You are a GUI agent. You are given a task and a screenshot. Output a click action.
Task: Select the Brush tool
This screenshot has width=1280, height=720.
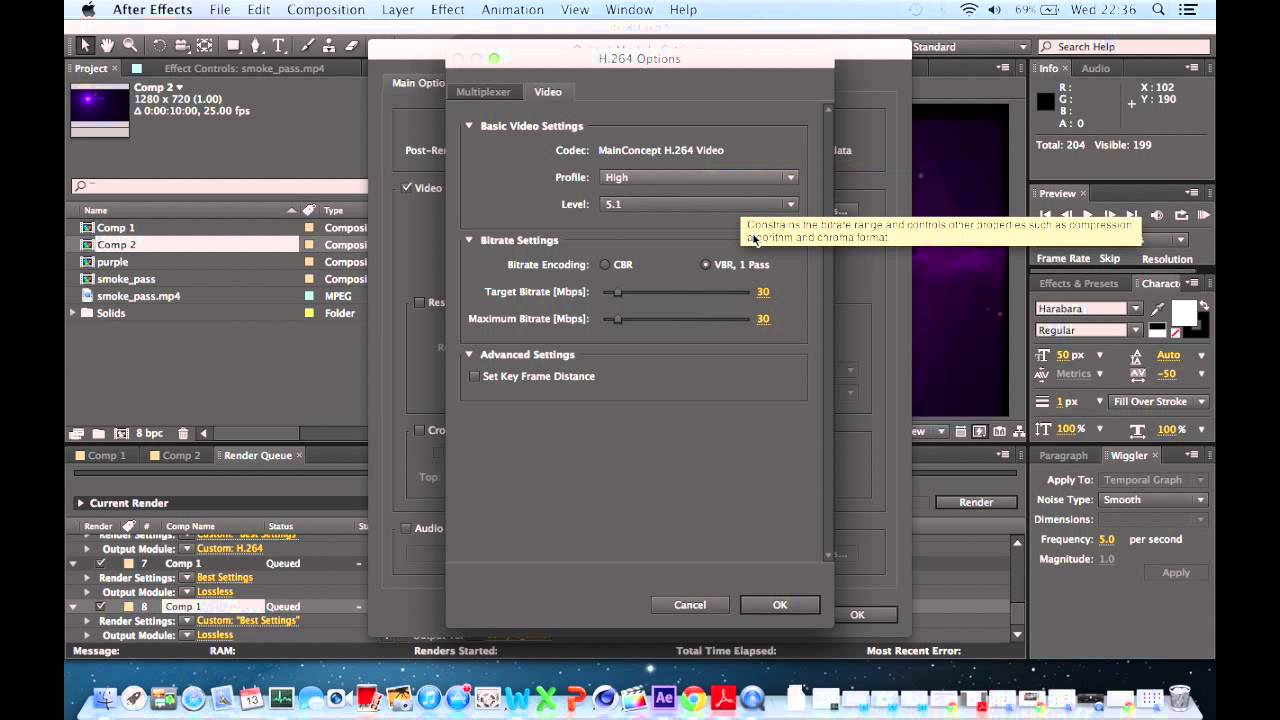point(309,46)
